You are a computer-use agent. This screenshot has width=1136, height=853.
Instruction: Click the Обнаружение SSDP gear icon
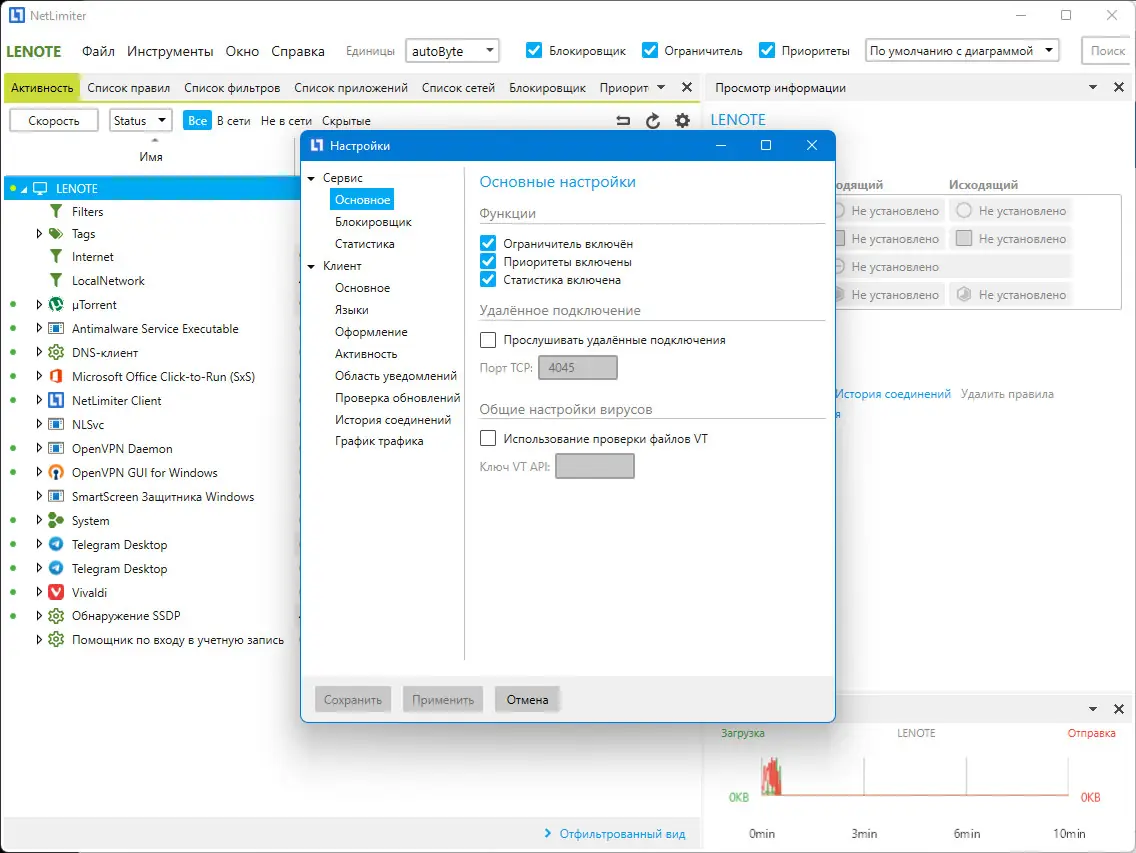(x=56, y=615)
